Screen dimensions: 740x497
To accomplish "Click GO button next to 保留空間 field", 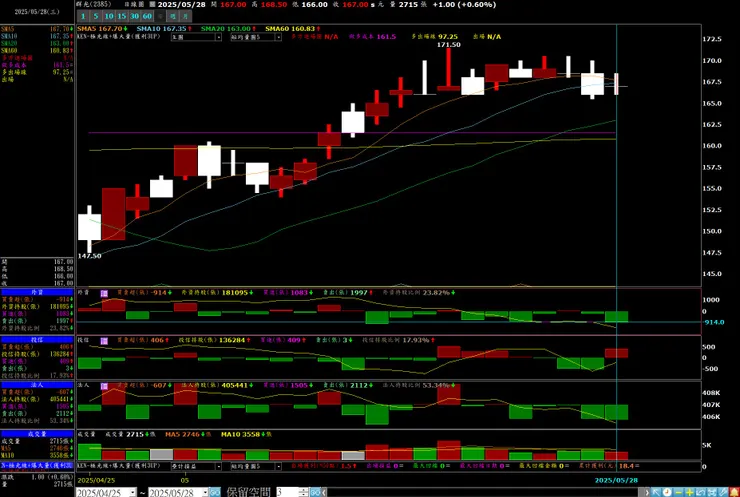I will click(316, 492).
